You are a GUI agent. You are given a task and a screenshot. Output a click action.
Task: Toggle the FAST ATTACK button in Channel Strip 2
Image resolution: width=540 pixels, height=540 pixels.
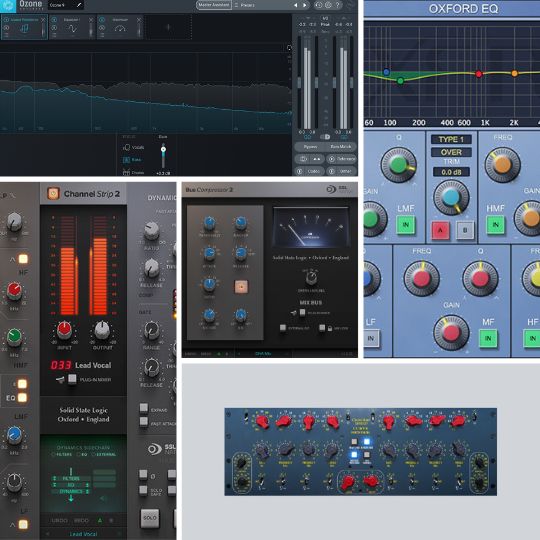click(144, 421)
